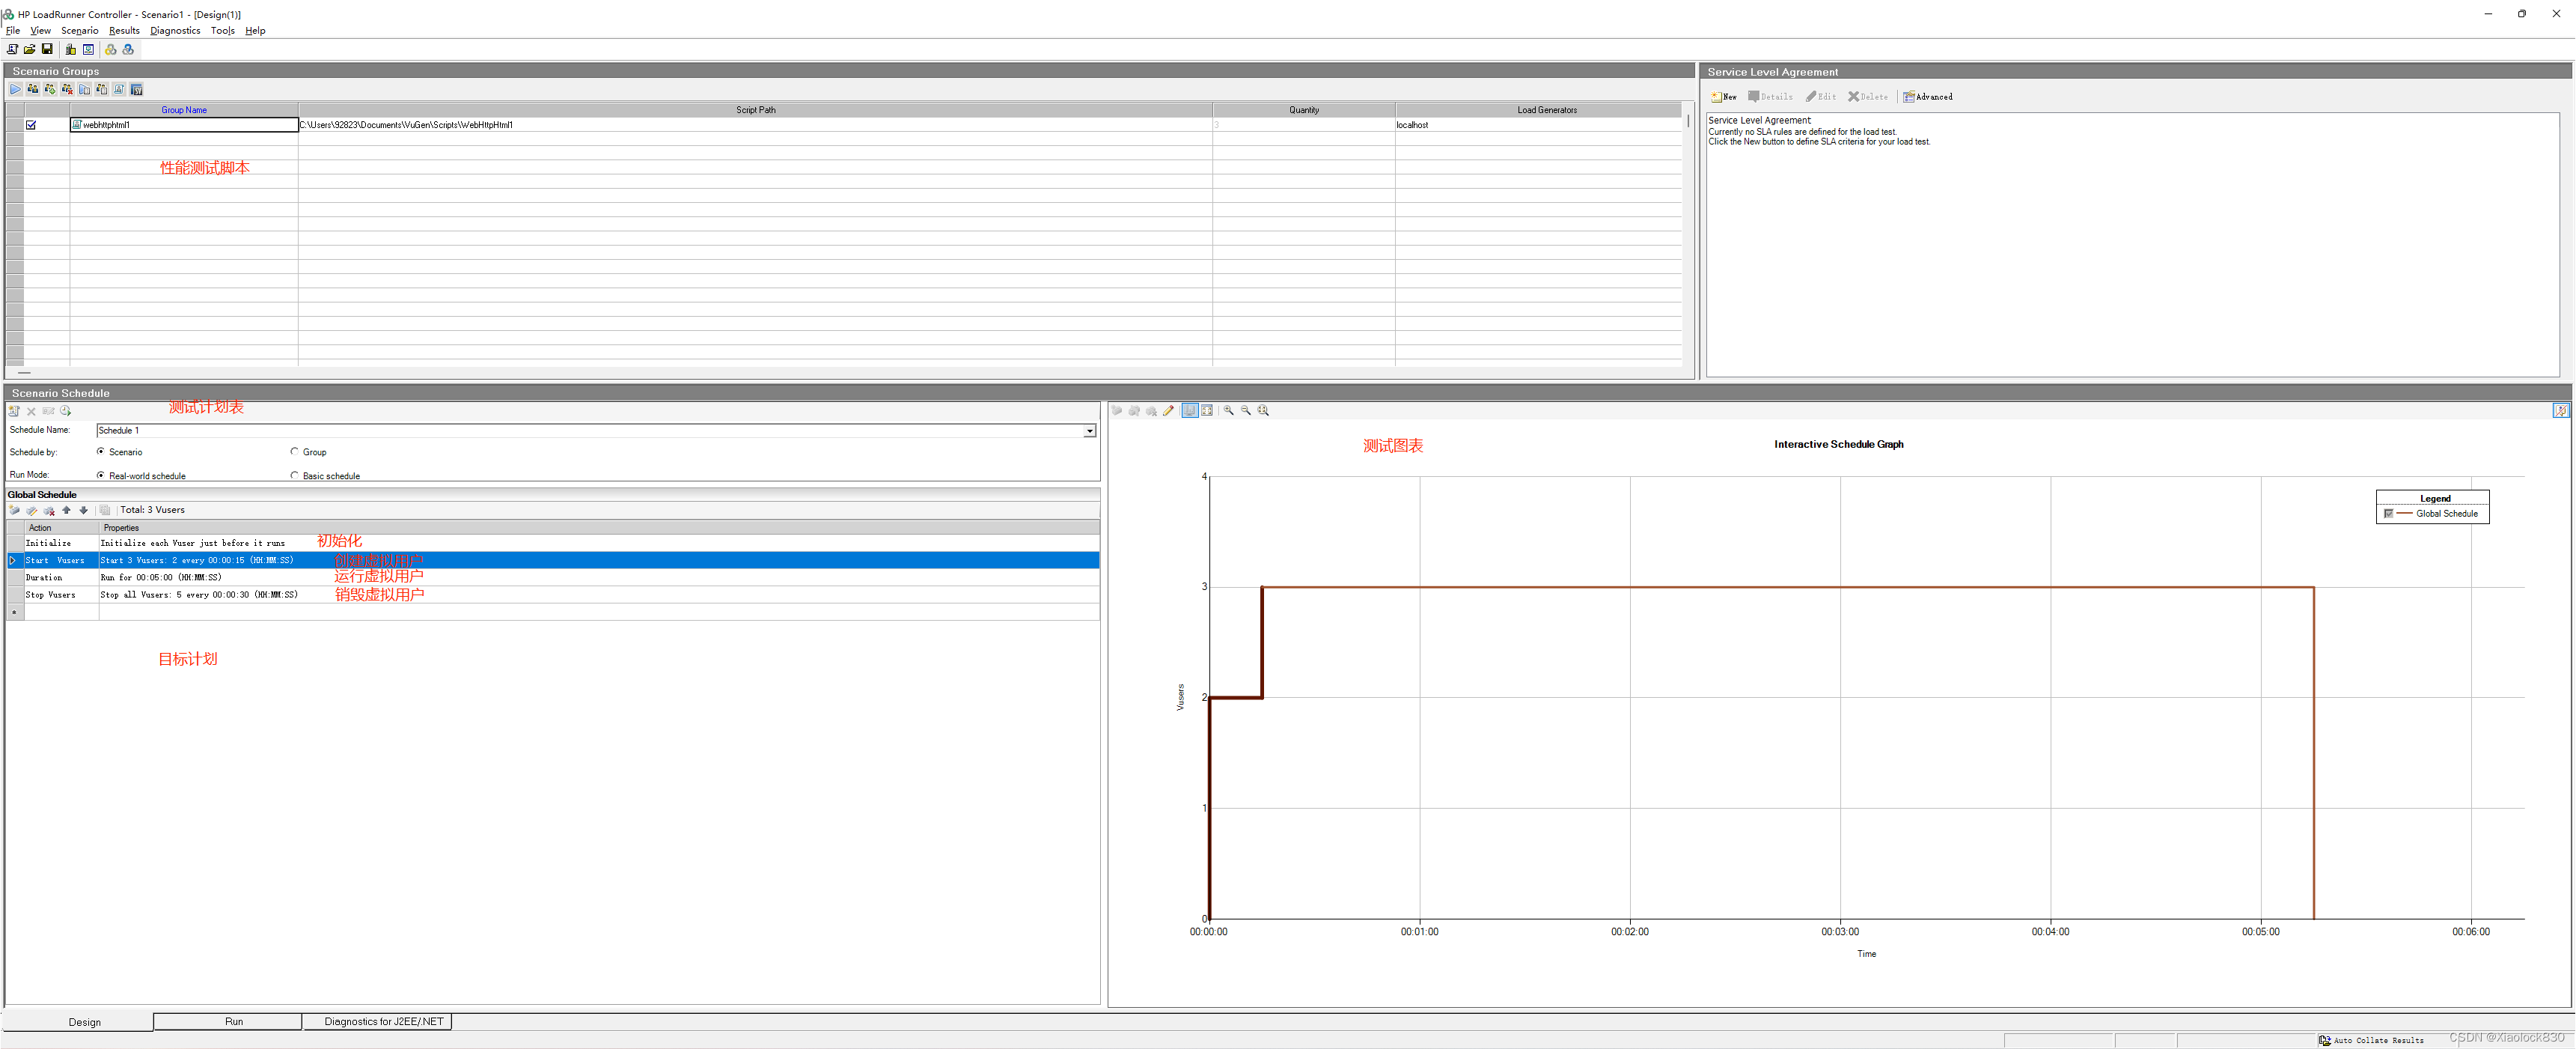The width and height of the screenshot is (2576, 1049).
Task: Click Move Action Down arrow in Global Schedule
Action: click(x=84, y=510)
